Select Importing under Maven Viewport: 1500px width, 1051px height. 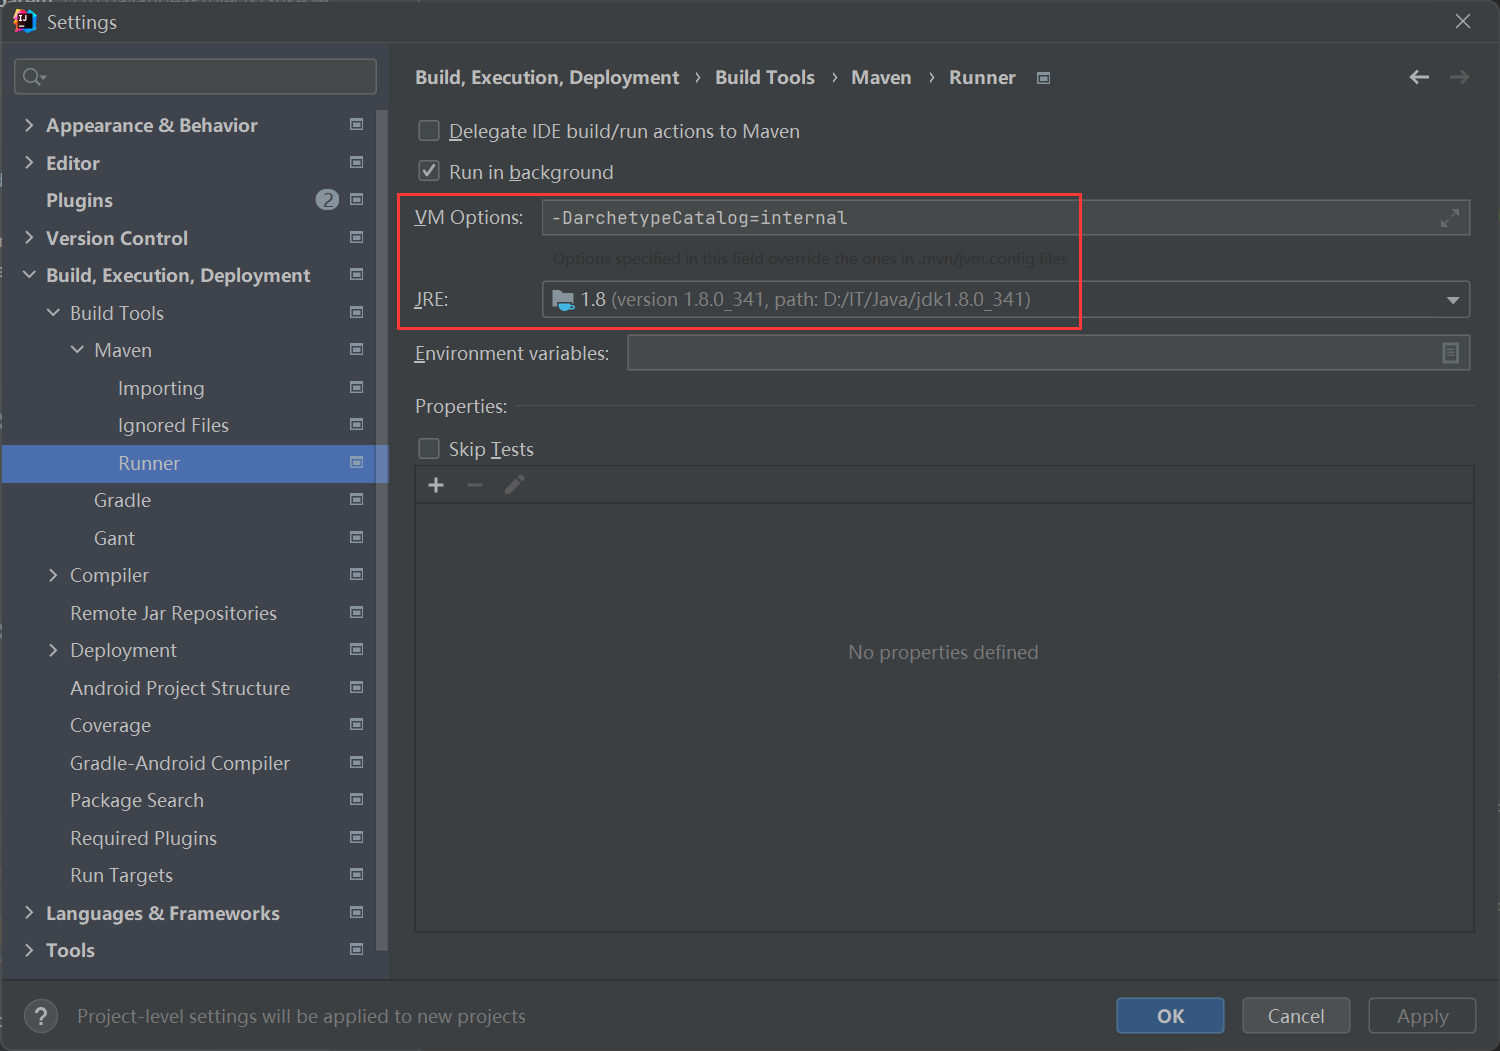coord(161,388)
